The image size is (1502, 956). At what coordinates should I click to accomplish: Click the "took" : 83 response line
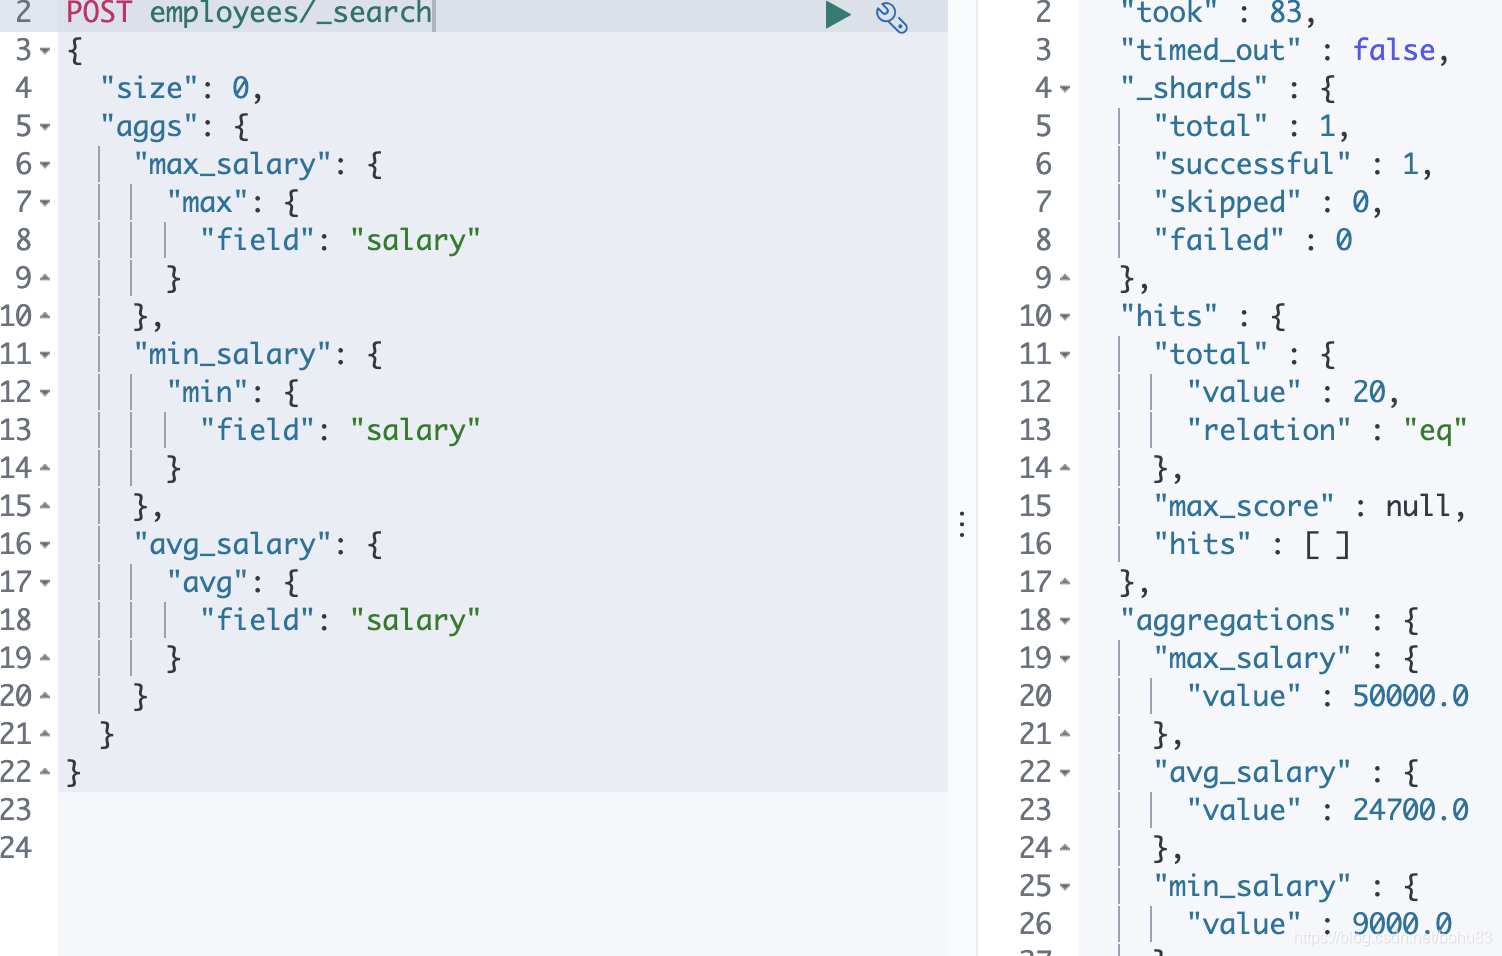point(1218,13)
